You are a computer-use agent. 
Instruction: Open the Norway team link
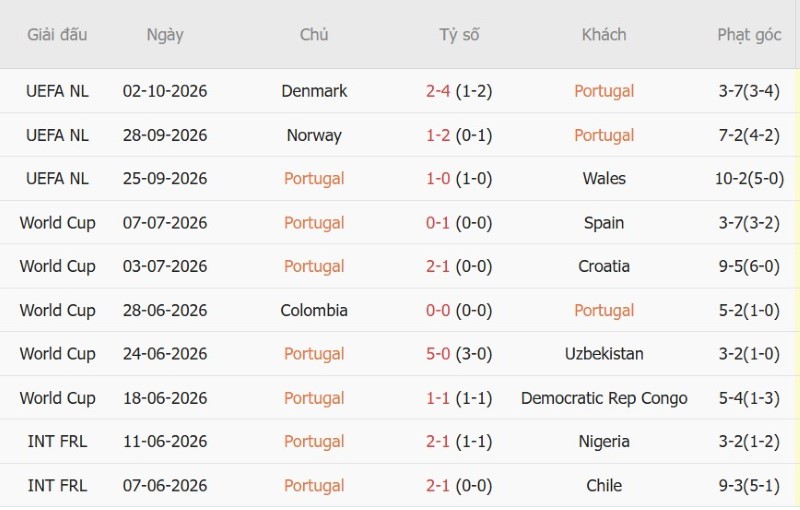314,135
